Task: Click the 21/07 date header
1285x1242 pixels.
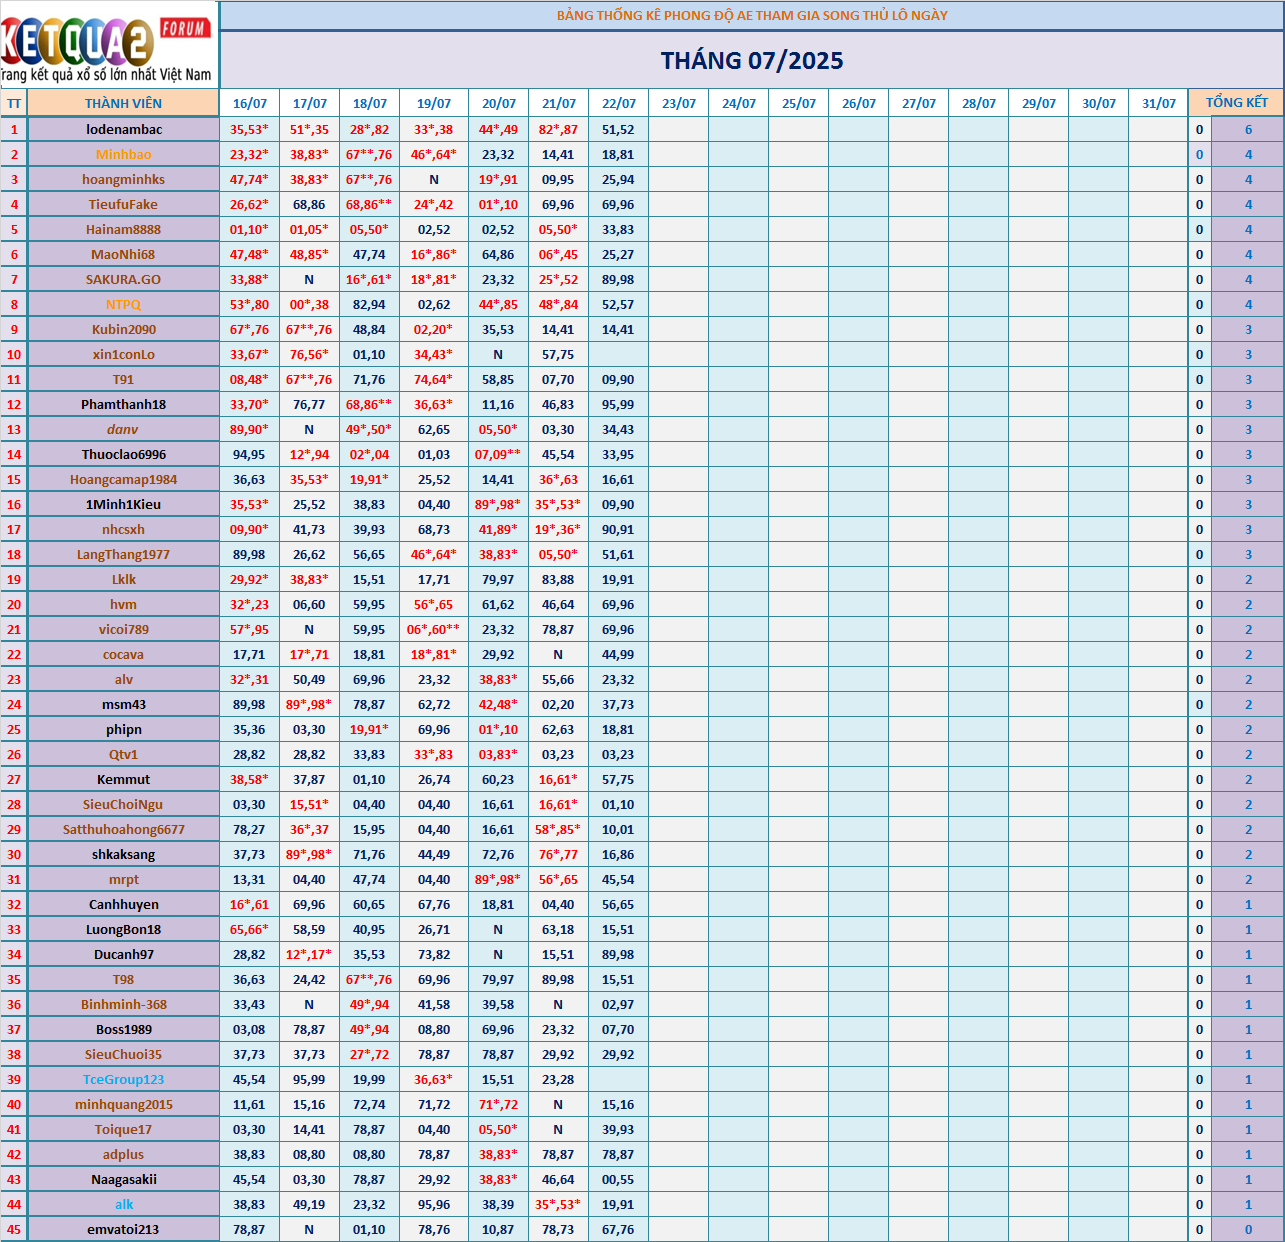Action: coord(558,103)
